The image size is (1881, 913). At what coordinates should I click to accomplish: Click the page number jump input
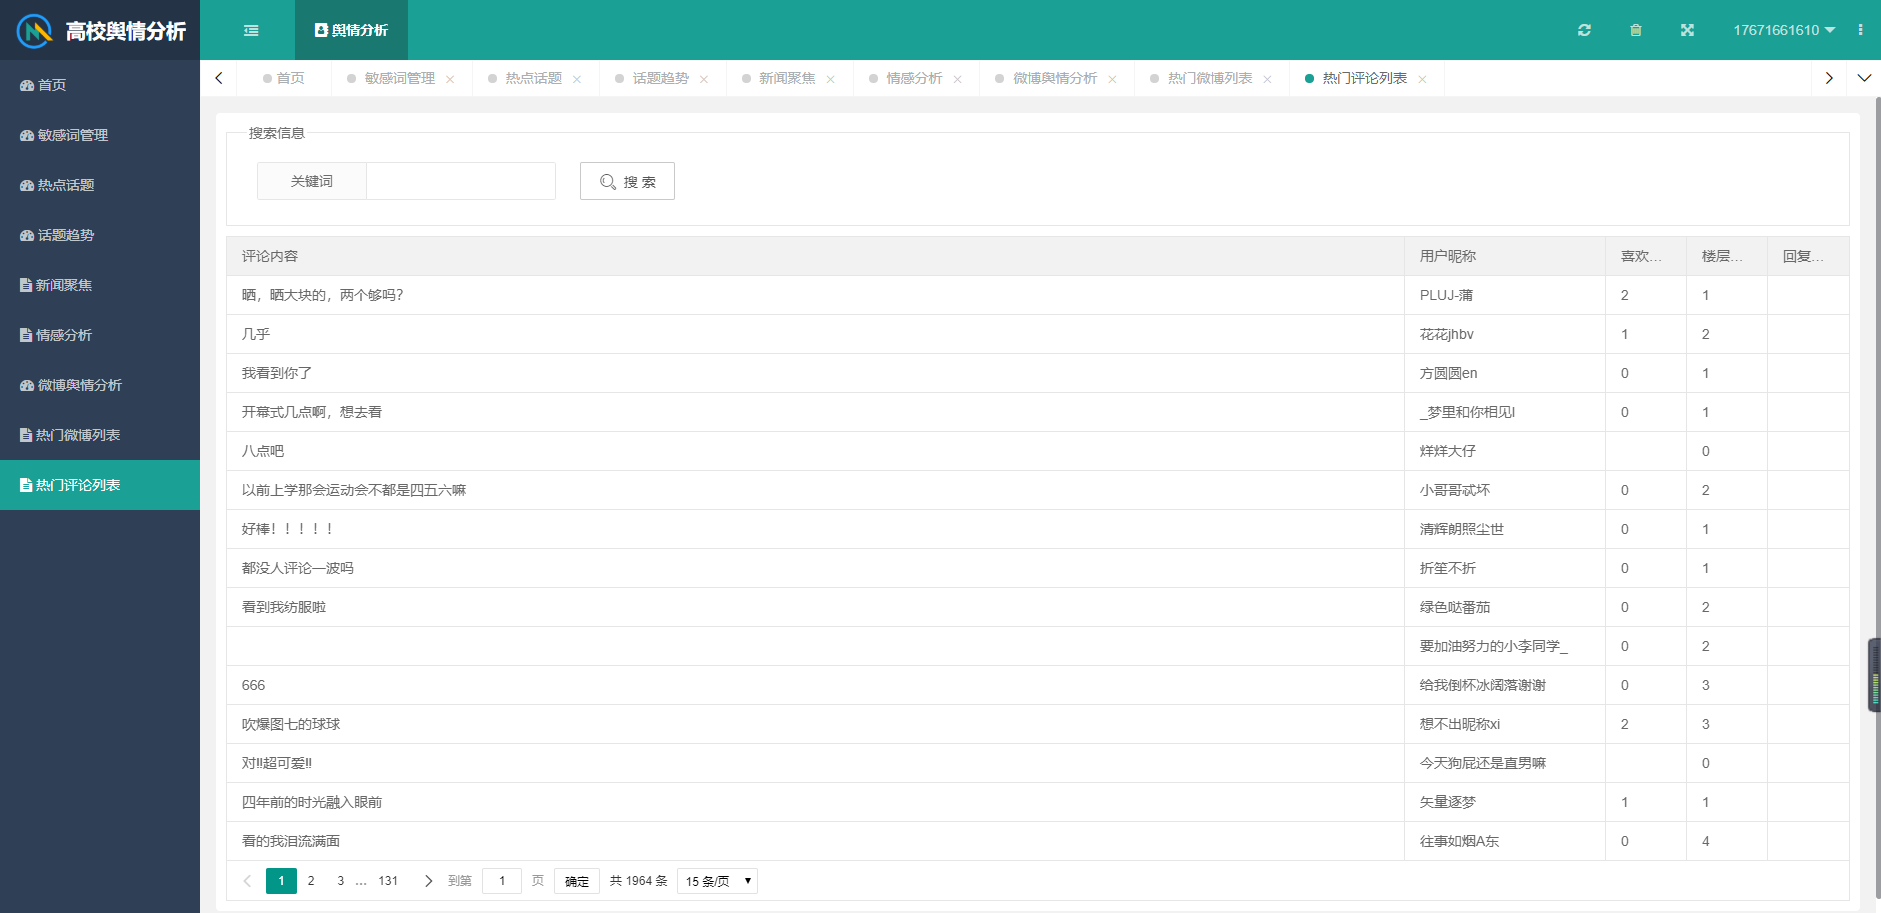[502, 881]
